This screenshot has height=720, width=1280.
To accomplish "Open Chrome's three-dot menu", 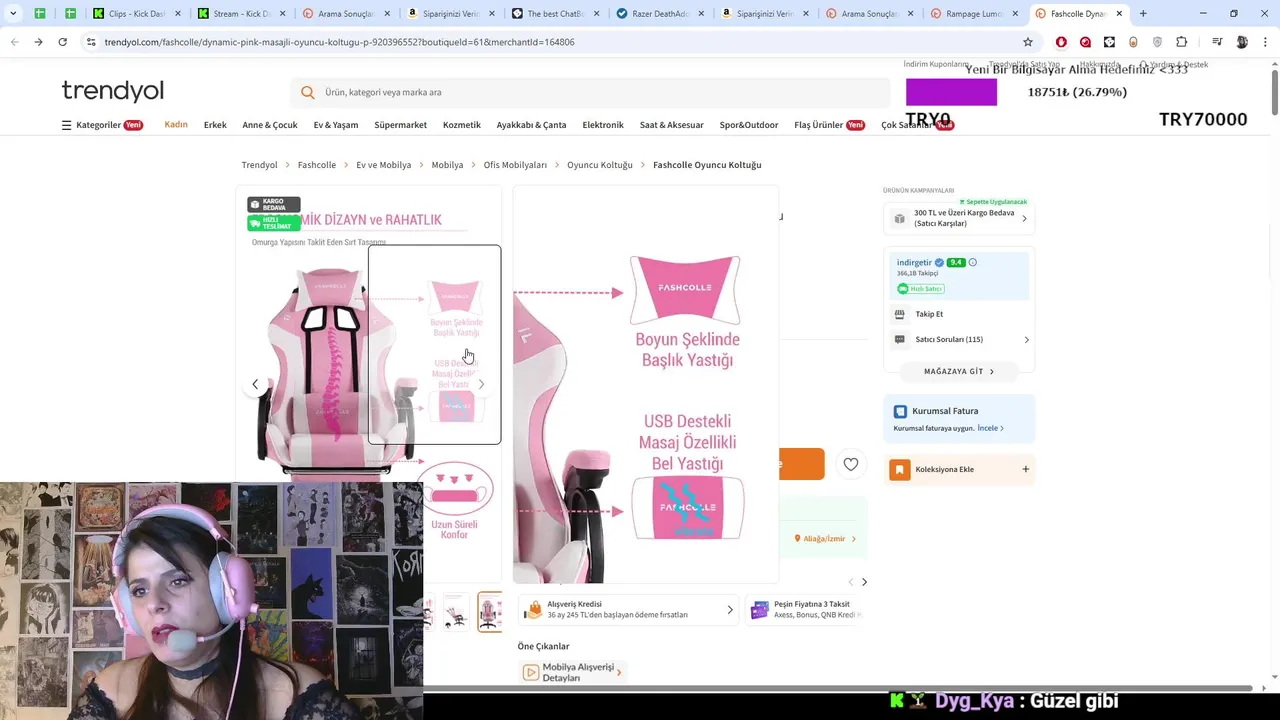I will (1265, 42).
